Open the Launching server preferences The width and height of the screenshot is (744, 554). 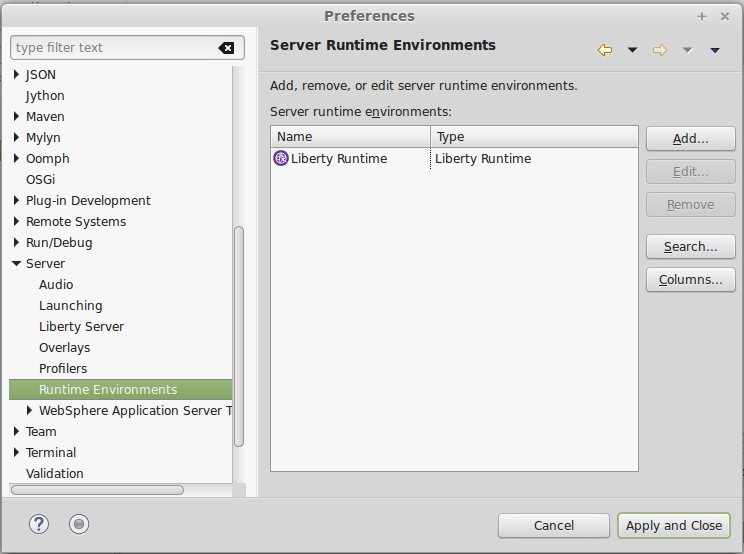point(71,305)
